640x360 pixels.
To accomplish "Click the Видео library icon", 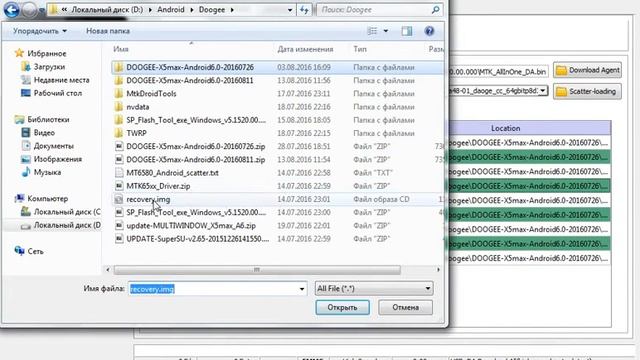I will pyautogui.click(x=26, y=133).
